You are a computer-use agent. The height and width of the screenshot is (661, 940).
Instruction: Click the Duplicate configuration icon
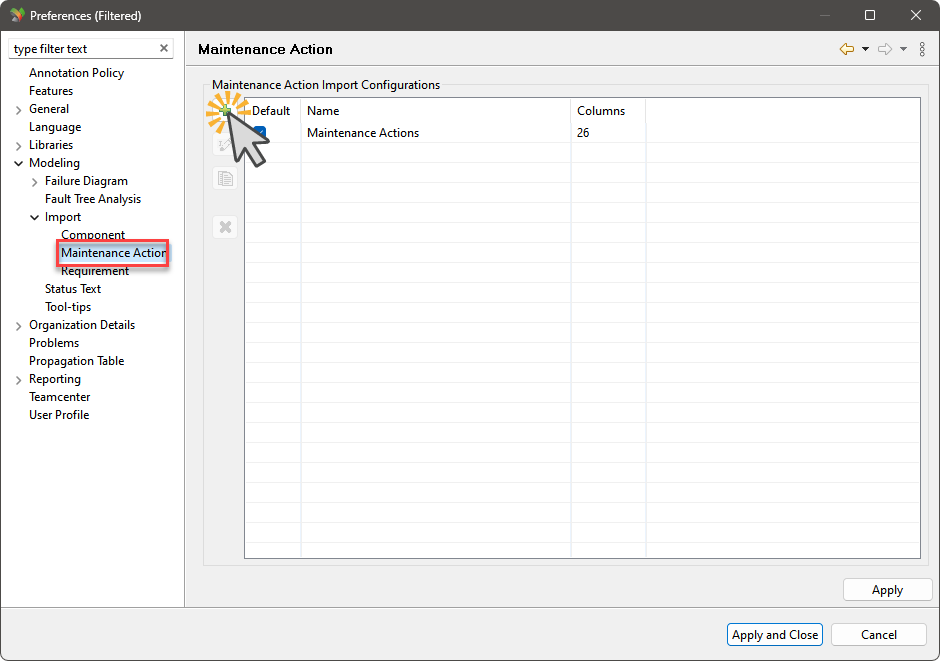225,178
